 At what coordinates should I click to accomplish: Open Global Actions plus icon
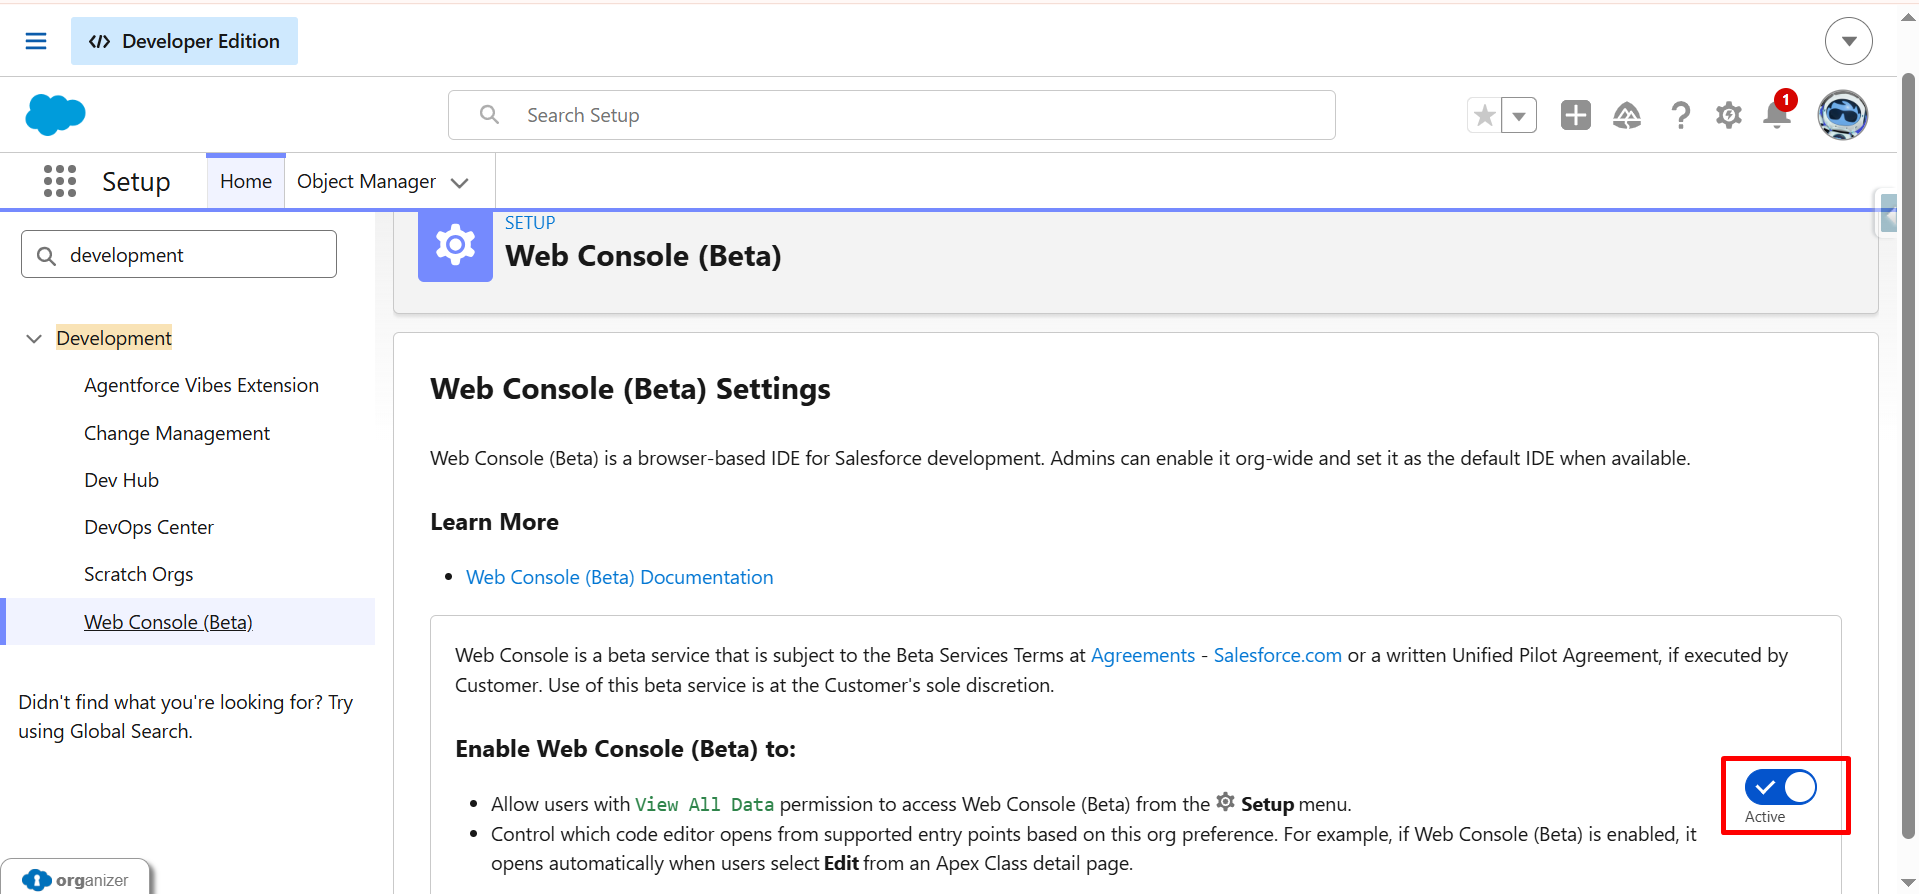(1575, 115)
